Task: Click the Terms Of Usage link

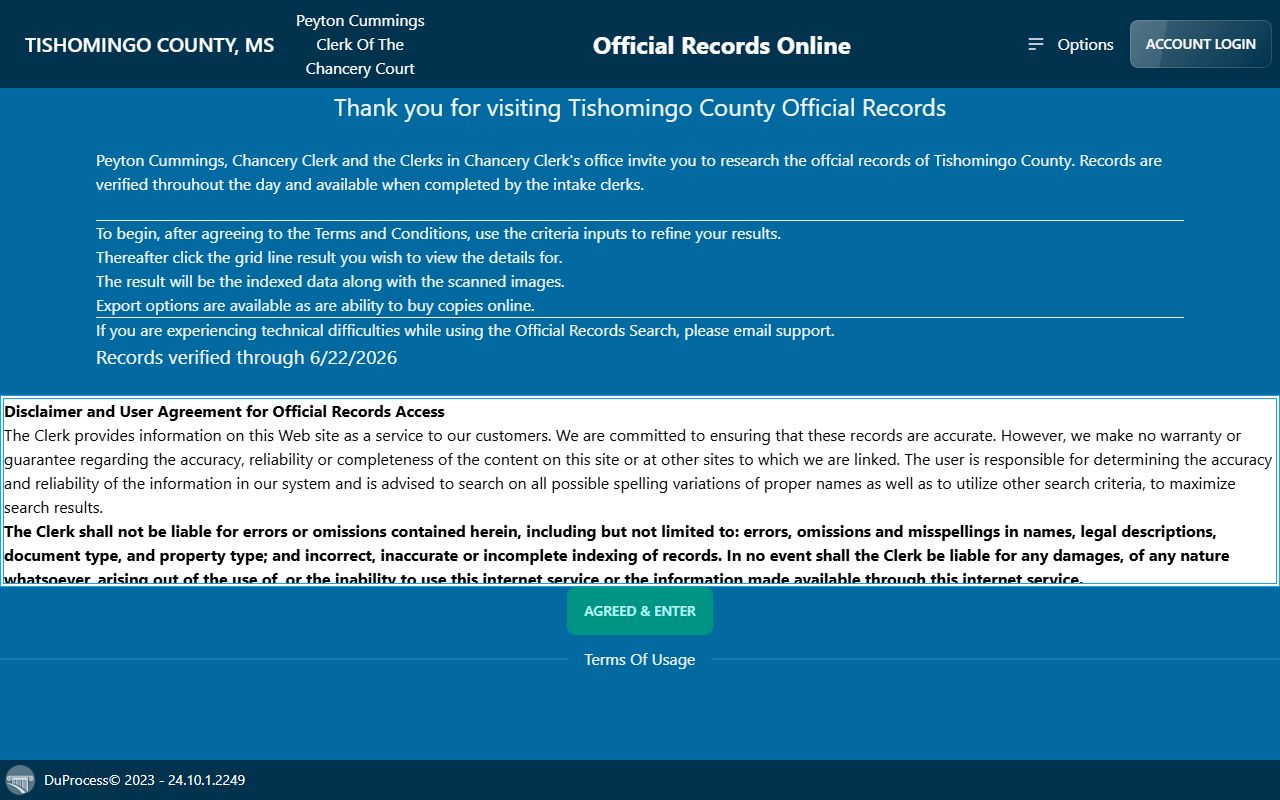Action: coord(640,660)
